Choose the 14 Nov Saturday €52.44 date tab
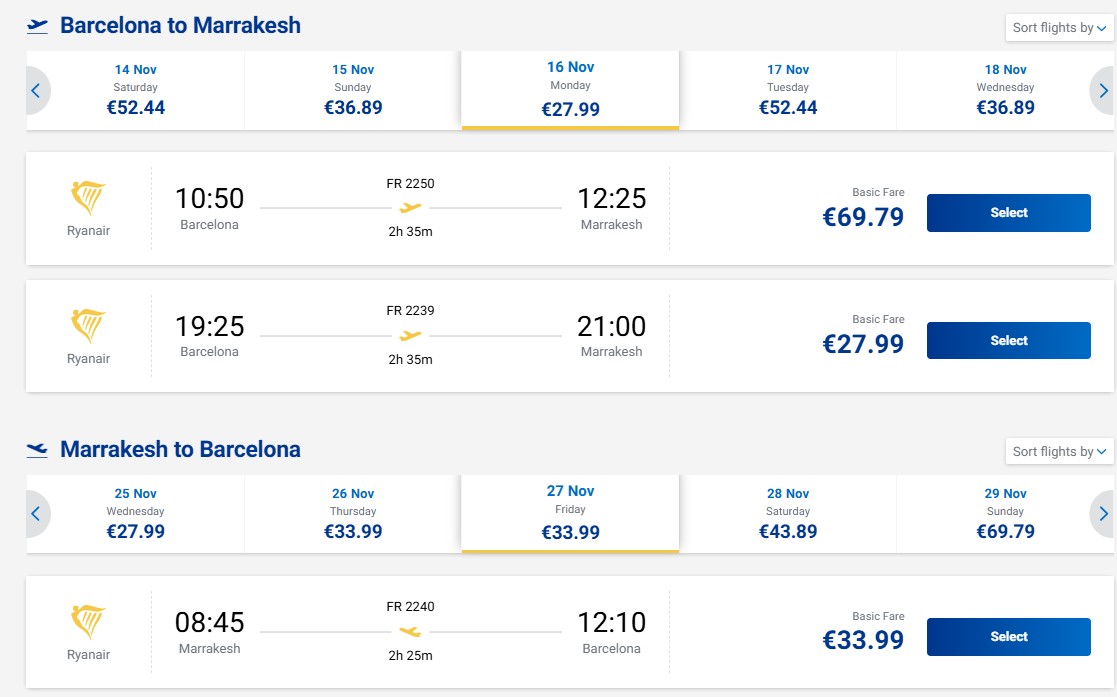This screenshot has height=697, width=1117. 135,91
